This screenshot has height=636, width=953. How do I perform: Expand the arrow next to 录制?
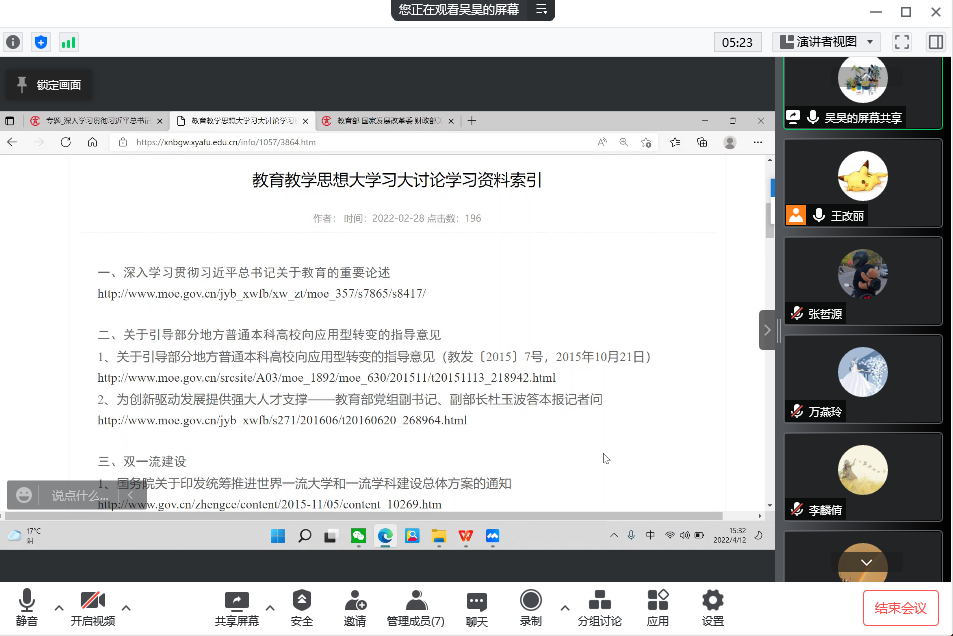(564, 607)
